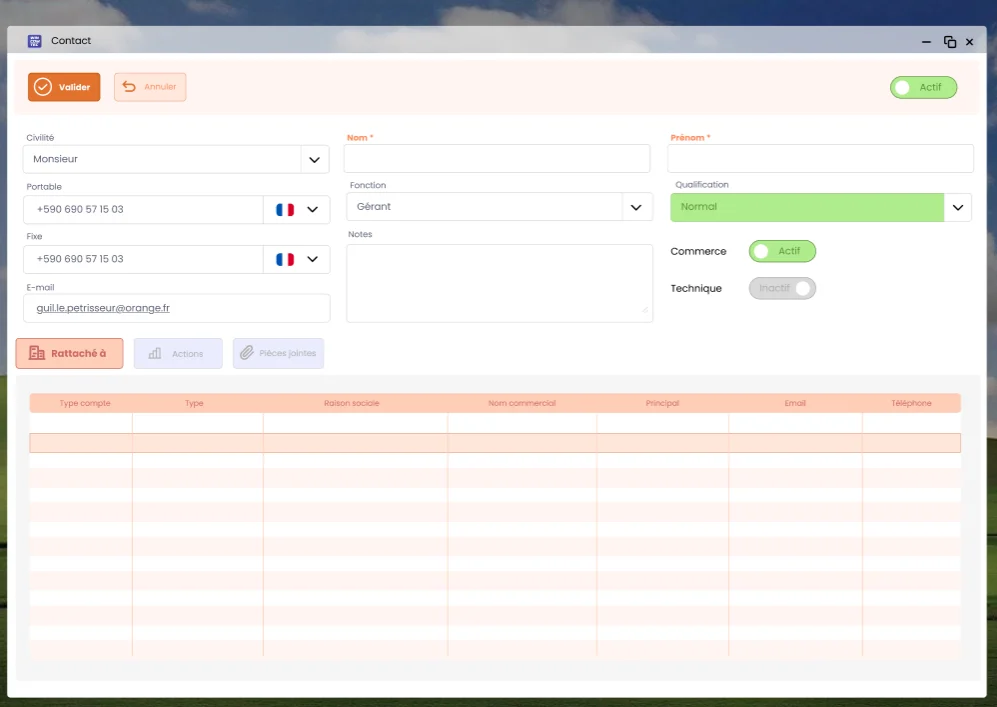Open the Civilité dropdown
This screenshot has height=707, width=997.
click(x=314, y=160)
